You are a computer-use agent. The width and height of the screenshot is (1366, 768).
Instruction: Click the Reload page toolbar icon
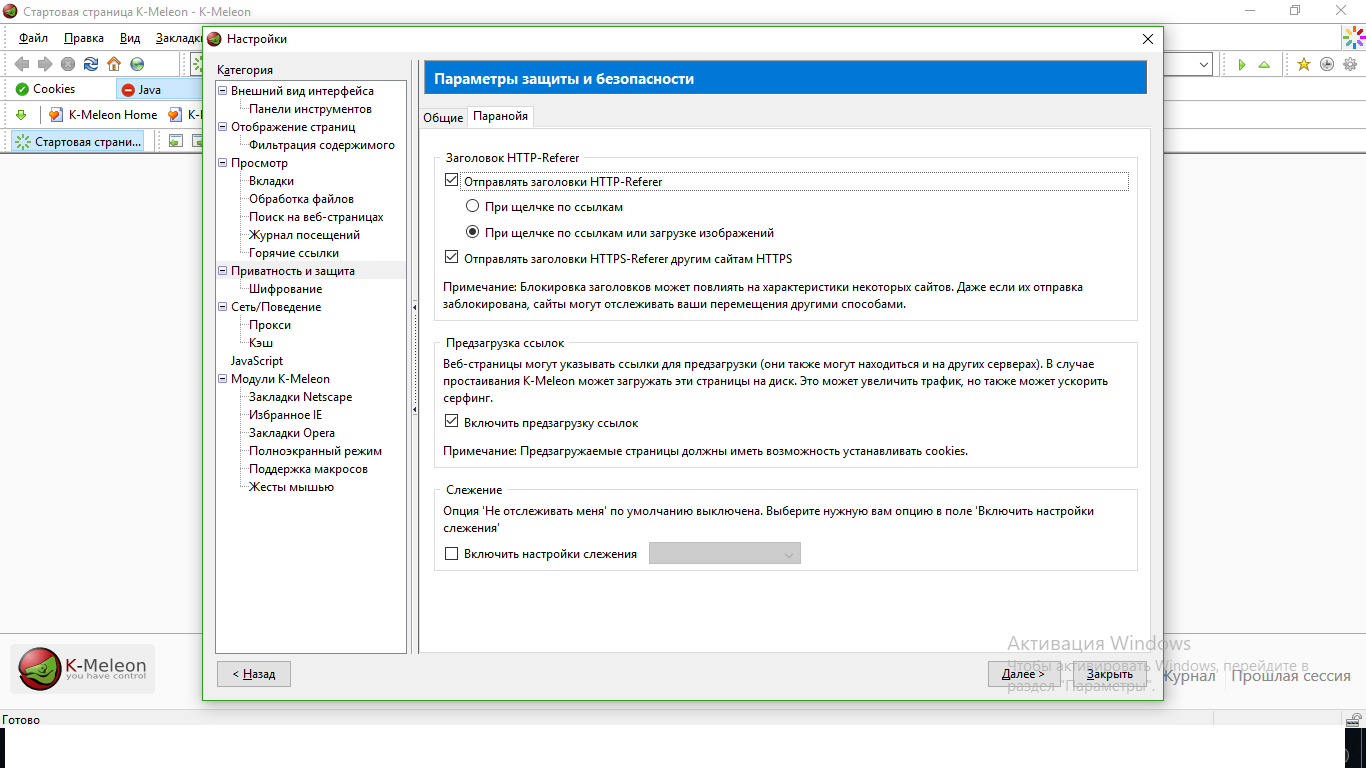click(91, 64)
